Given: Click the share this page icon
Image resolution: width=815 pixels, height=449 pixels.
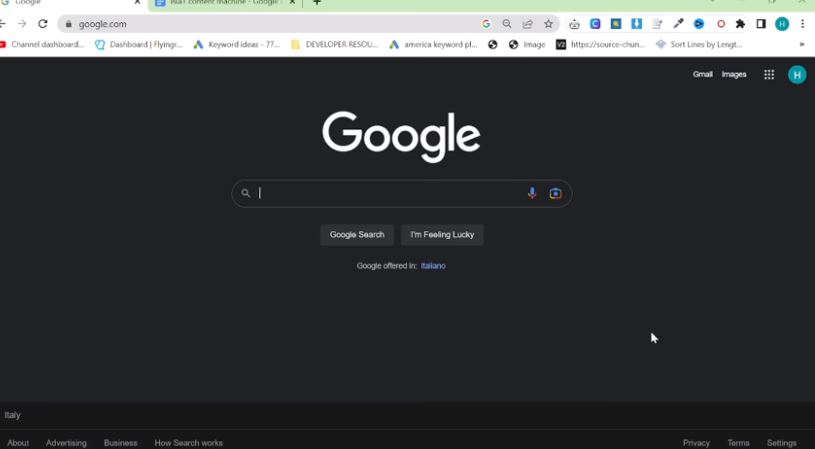Looking at the screenshot, I should coord(528,24).
